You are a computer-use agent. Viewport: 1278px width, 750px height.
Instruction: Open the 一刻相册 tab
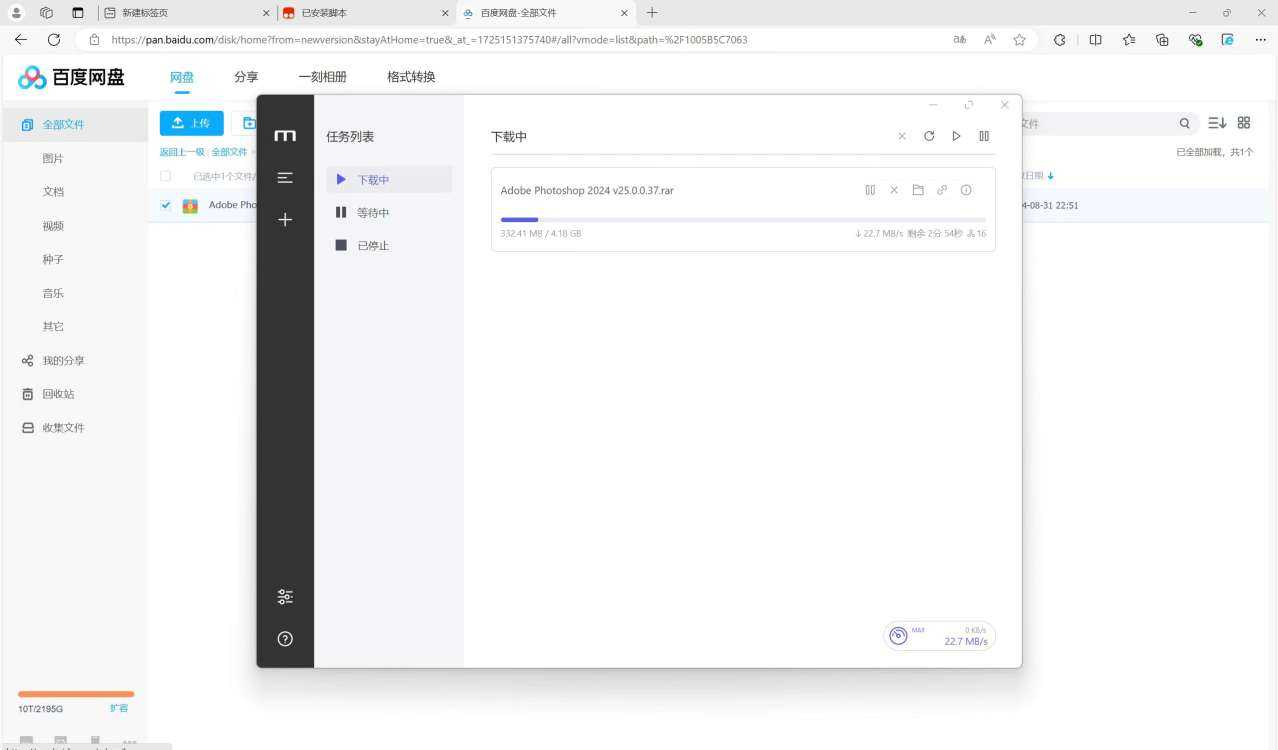[x=323, y=77]
